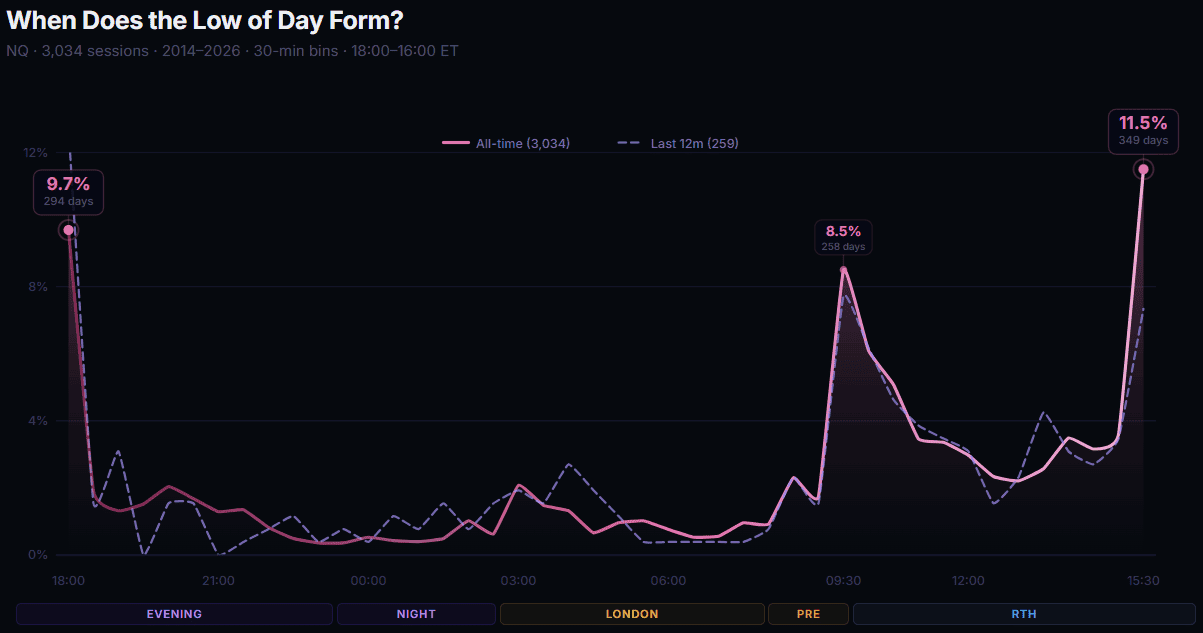Click the NQ sessions subtitle text

coord(232,50)
